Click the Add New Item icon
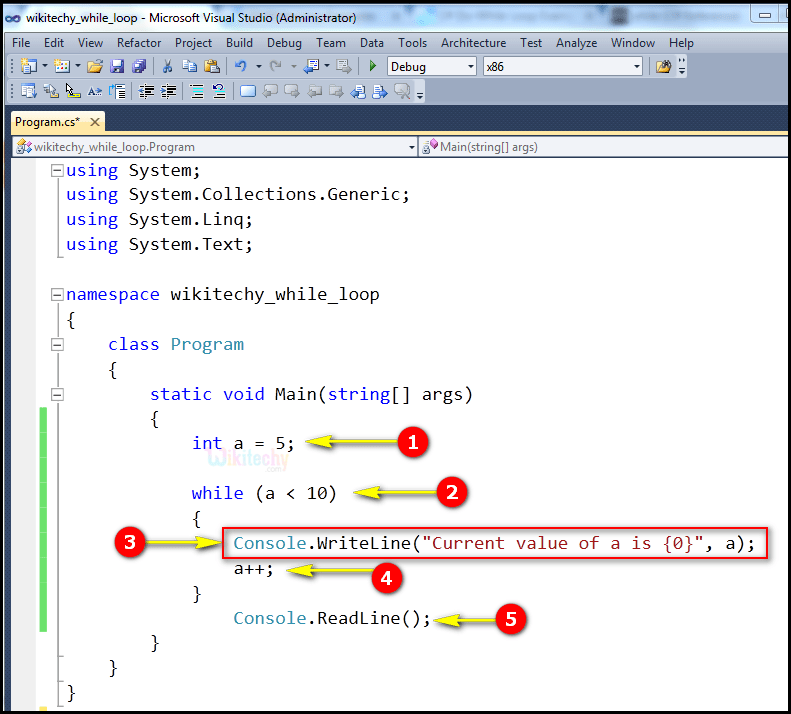This screenshot has width=791, height=714. [62, 66]
